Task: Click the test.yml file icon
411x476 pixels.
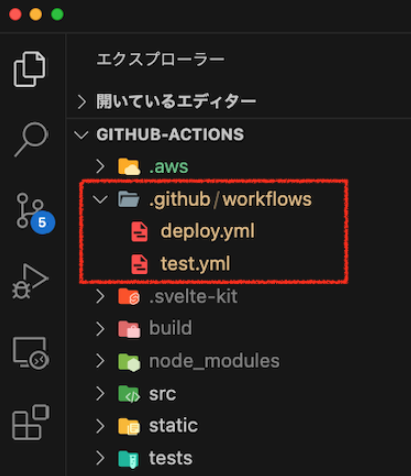Action: click(x=139, y=264)
